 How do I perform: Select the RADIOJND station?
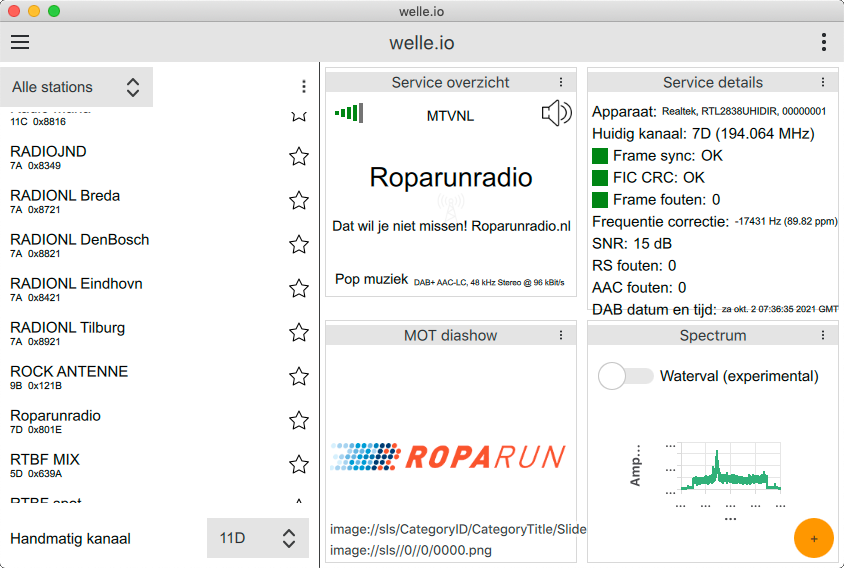pos(159,157)
